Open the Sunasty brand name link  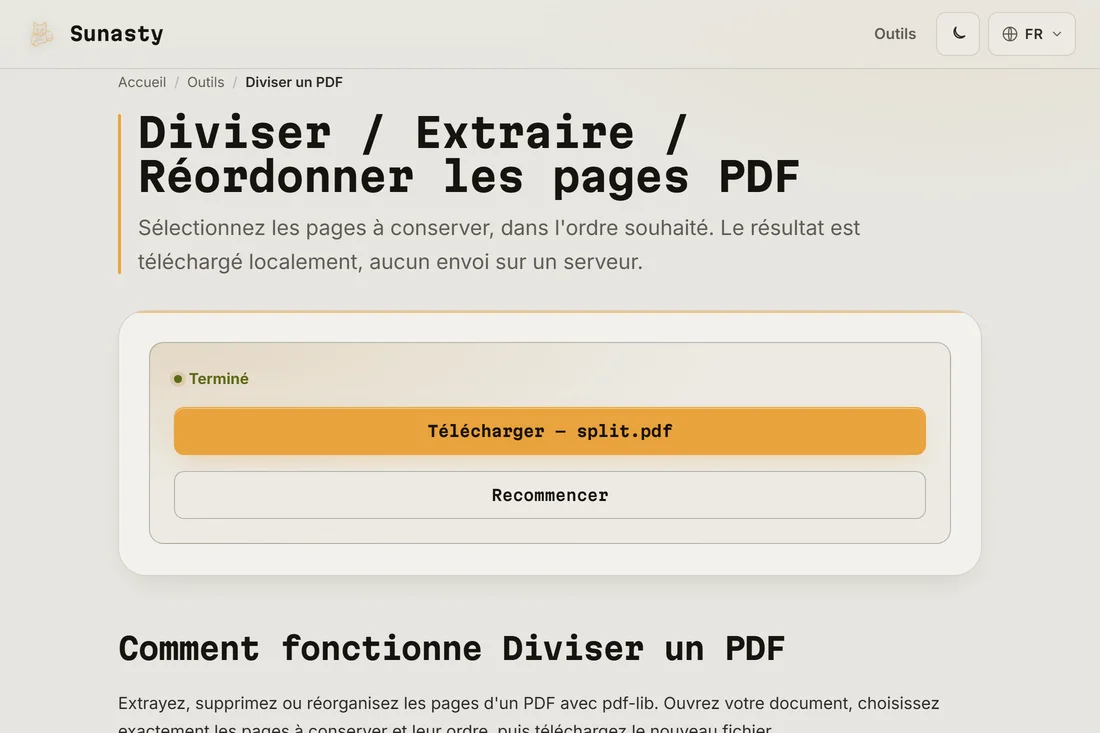(x=116, y=34)
